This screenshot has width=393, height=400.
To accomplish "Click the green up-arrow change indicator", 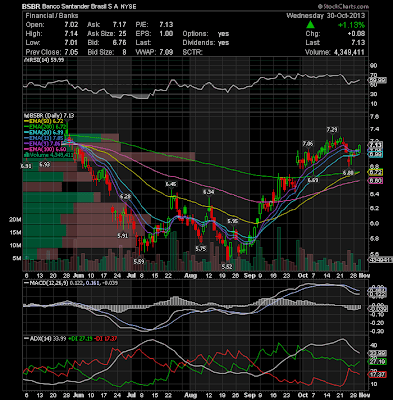I will point(310,25).
